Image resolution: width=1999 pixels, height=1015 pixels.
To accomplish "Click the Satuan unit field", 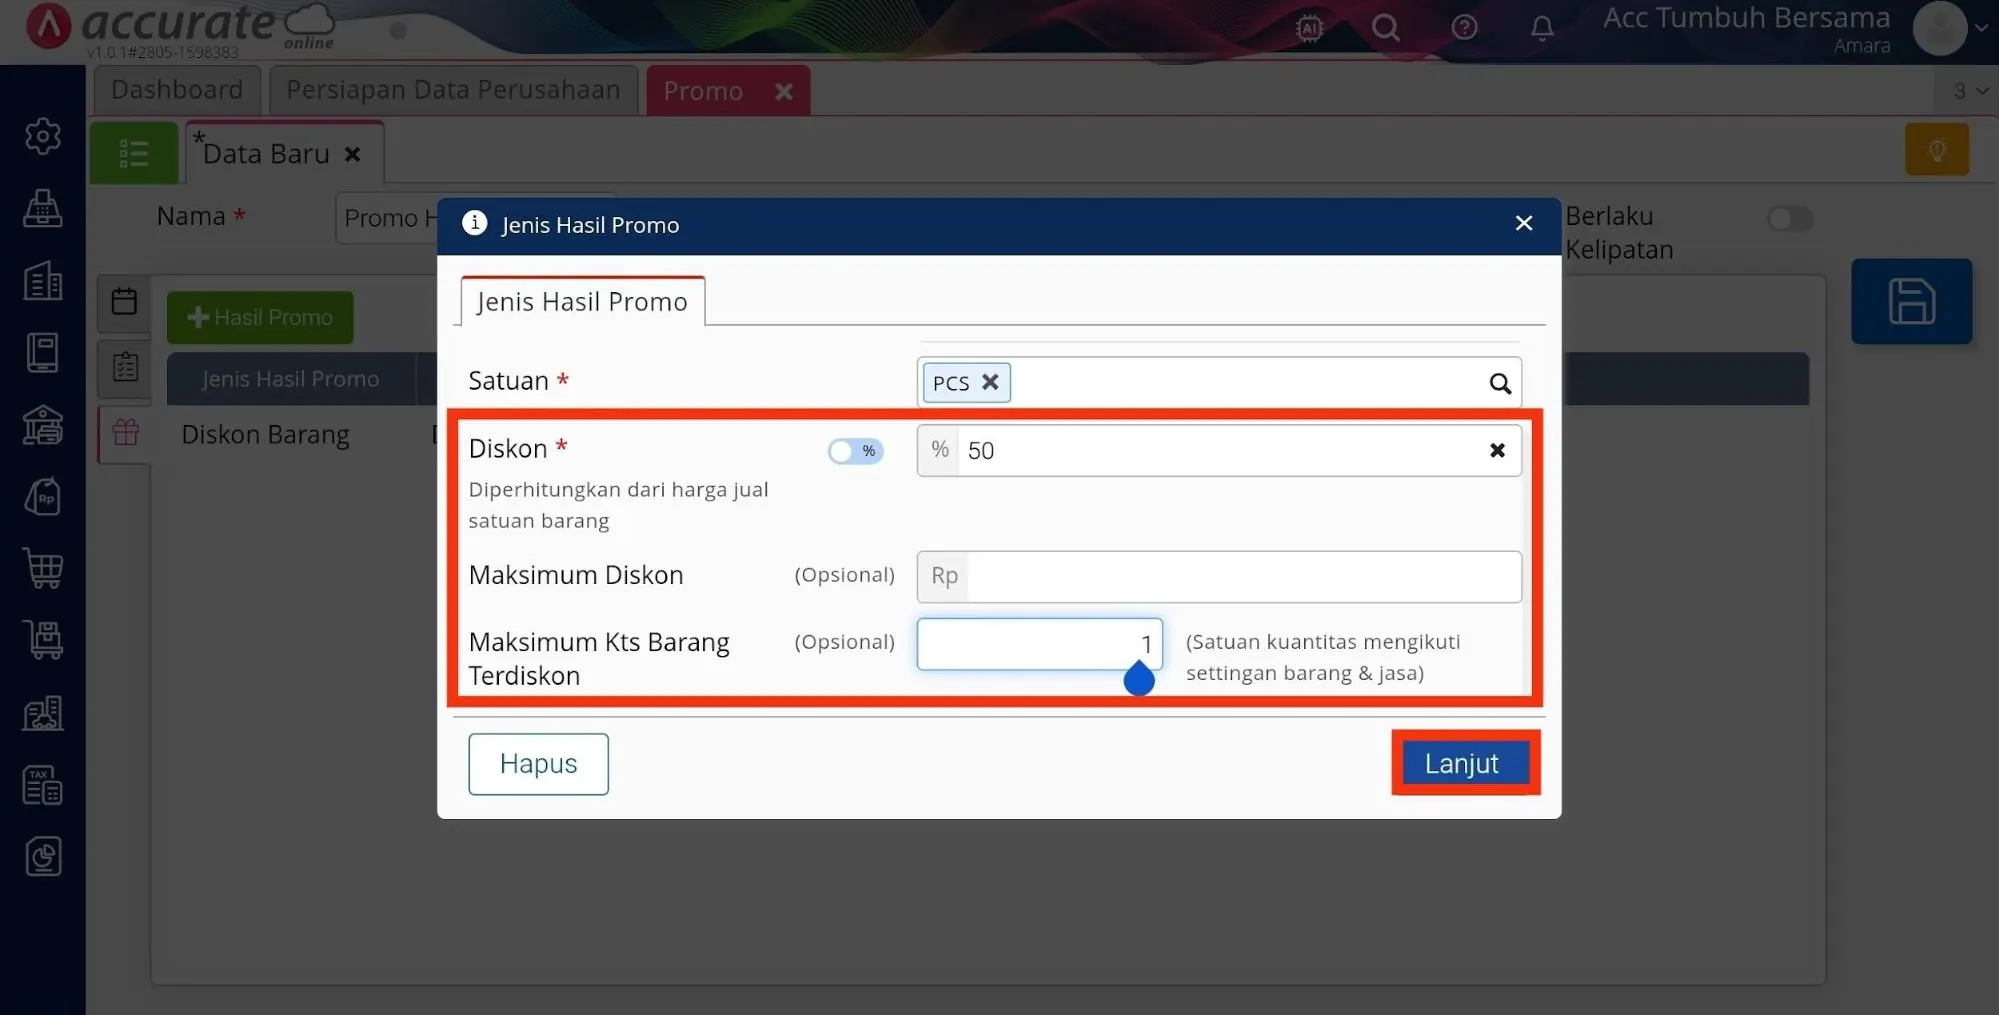I will [1218, 382].
